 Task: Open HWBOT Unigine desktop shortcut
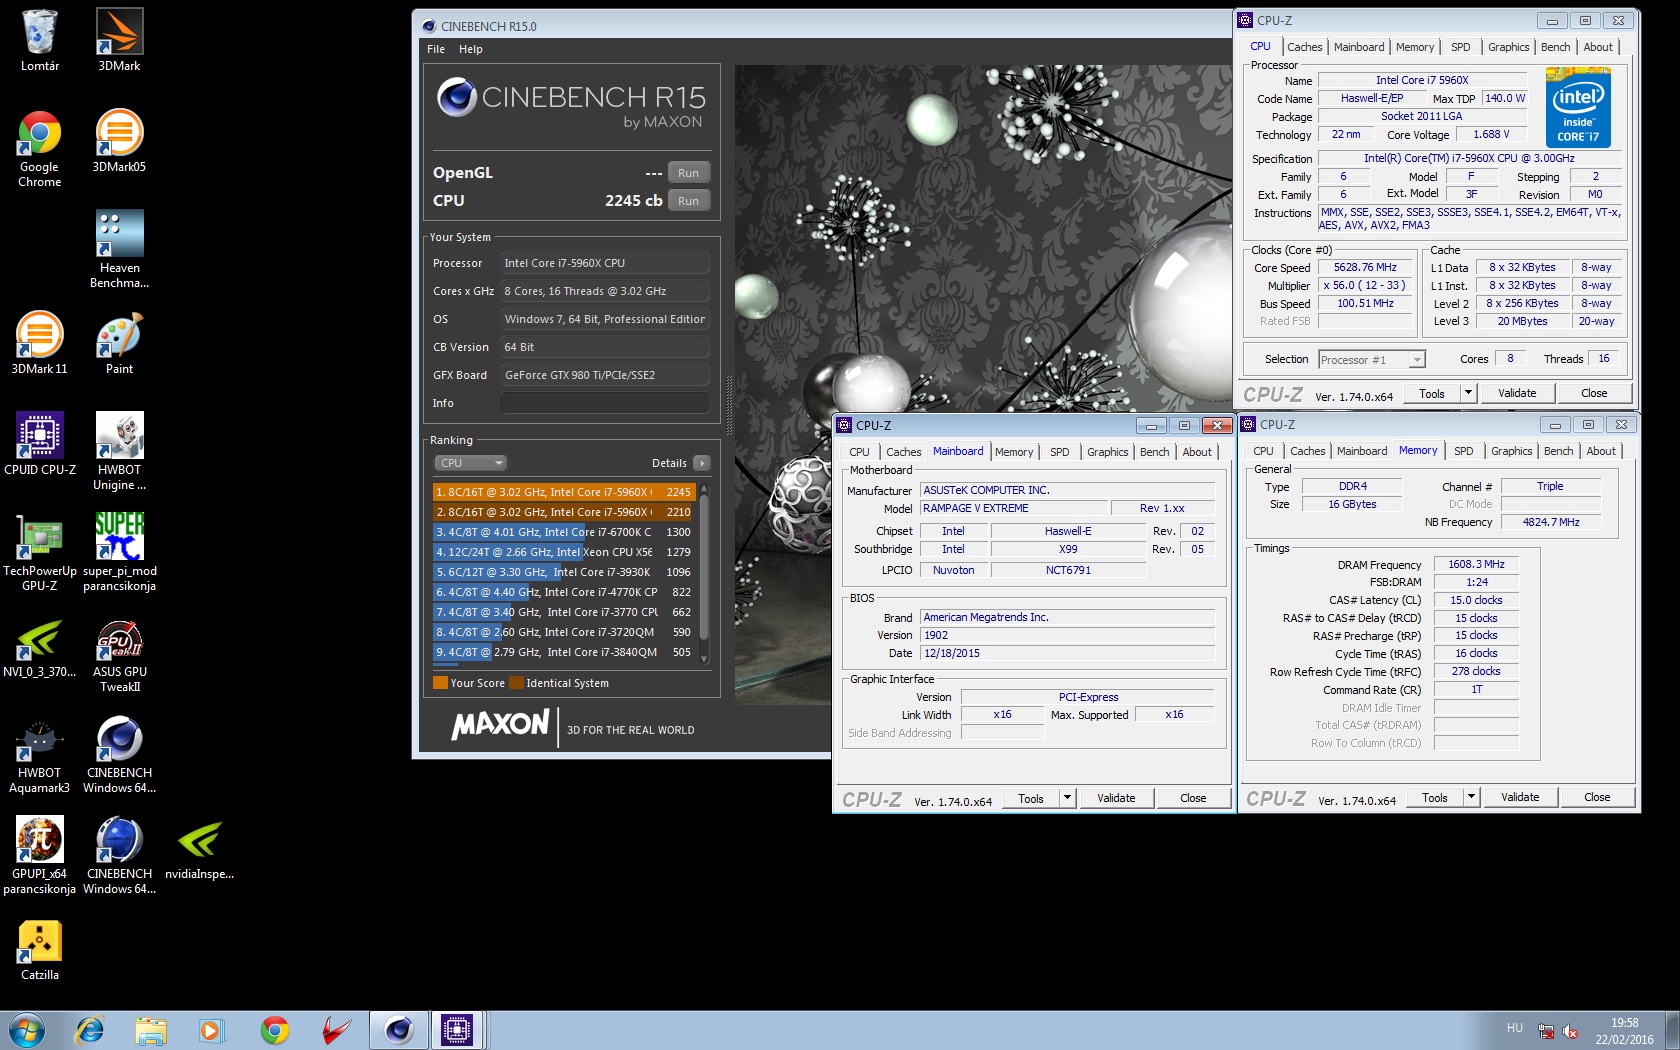coord(119,451)
